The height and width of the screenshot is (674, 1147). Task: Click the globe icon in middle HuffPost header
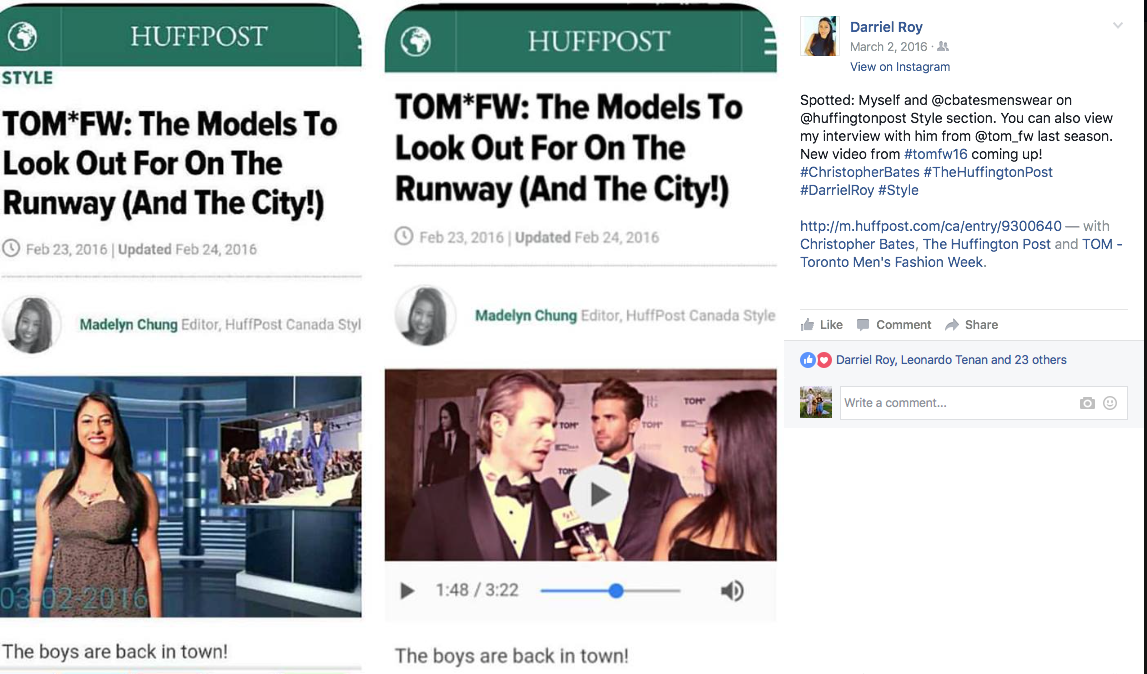[415, 41]
